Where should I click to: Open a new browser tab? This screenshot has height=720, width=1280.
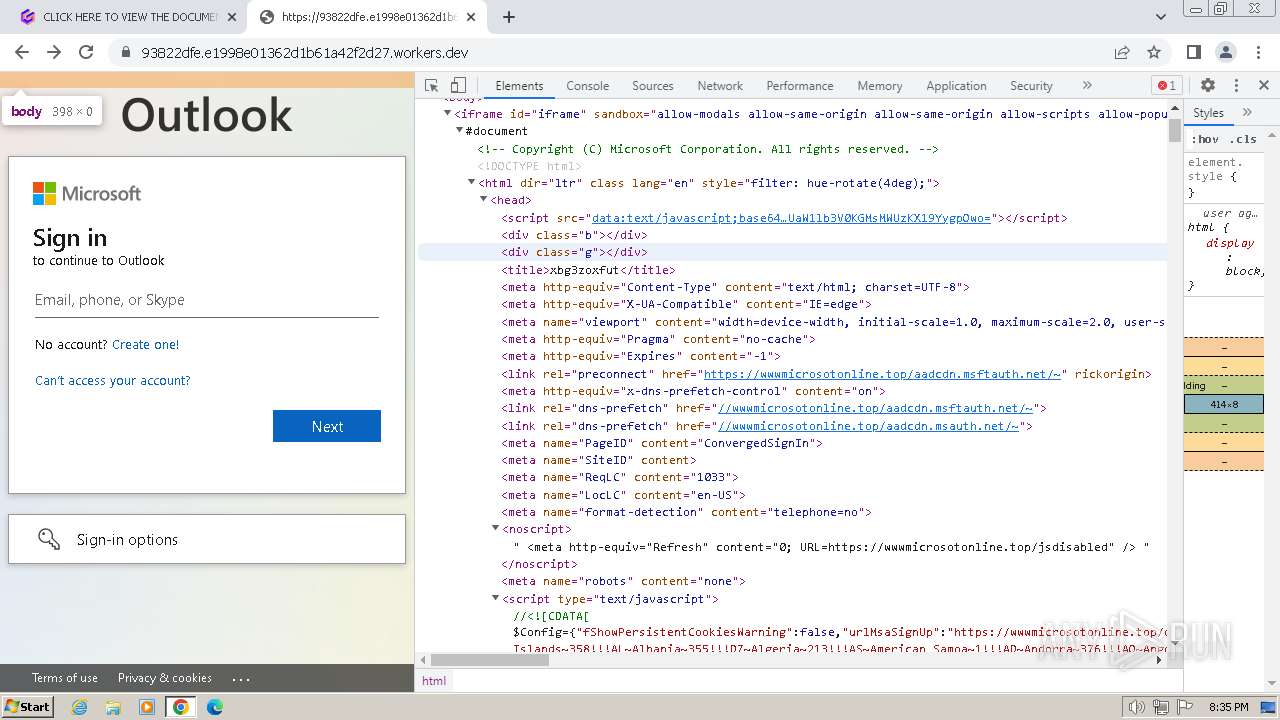click(509, 17)
